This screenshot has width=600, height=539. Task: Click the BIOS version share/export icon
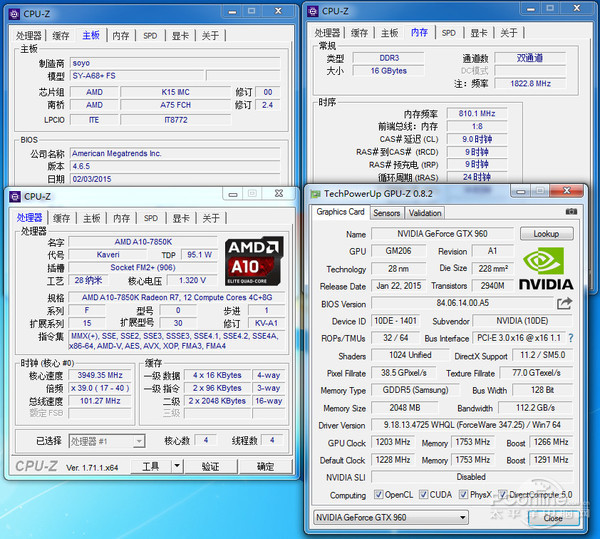click(565, 304)
